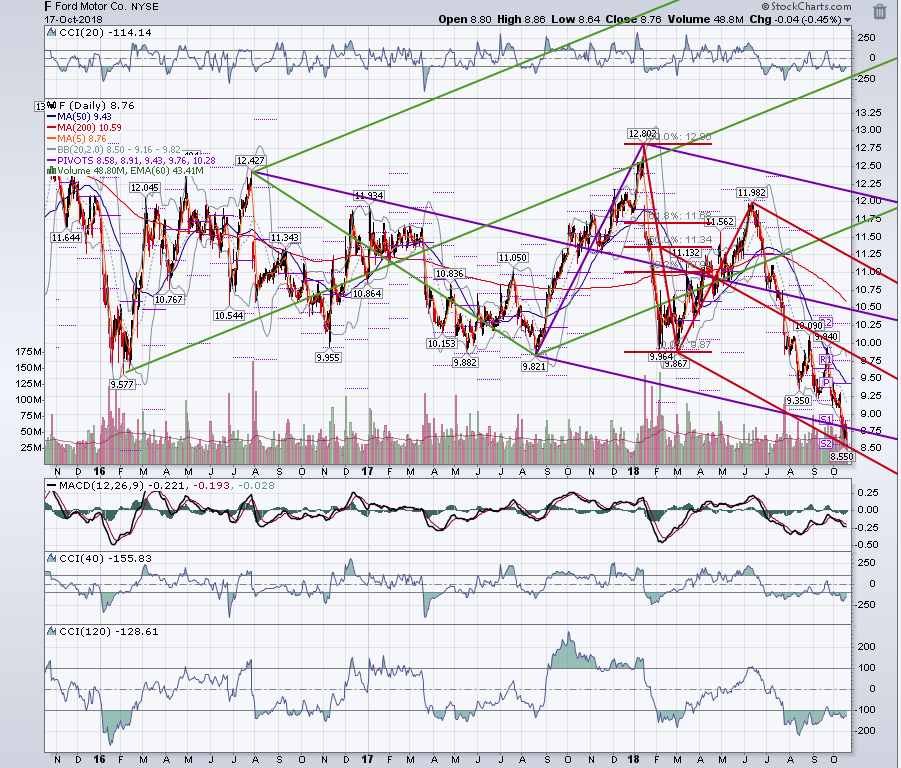The height and width of the screenshot is (768, 901).
Task: Click the 10.544 price label
Action: (x=229, y=315)
